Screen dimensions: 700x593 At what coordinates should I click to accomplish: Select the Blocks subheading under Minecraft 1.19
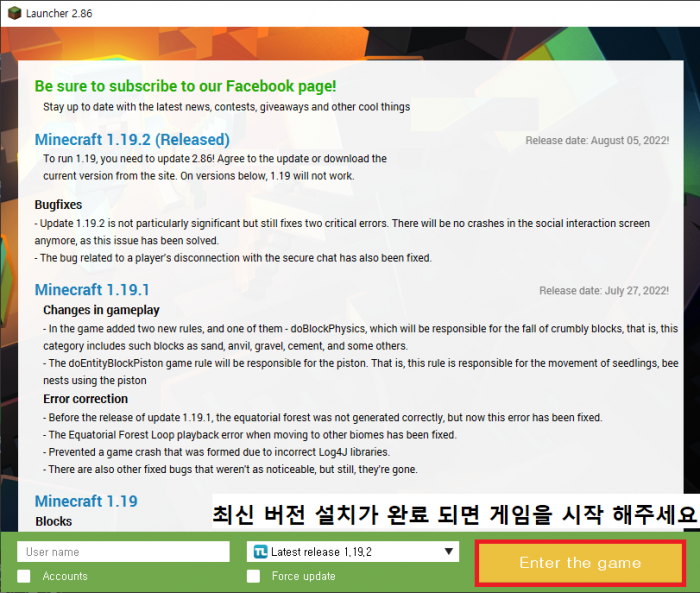point(54,521)
